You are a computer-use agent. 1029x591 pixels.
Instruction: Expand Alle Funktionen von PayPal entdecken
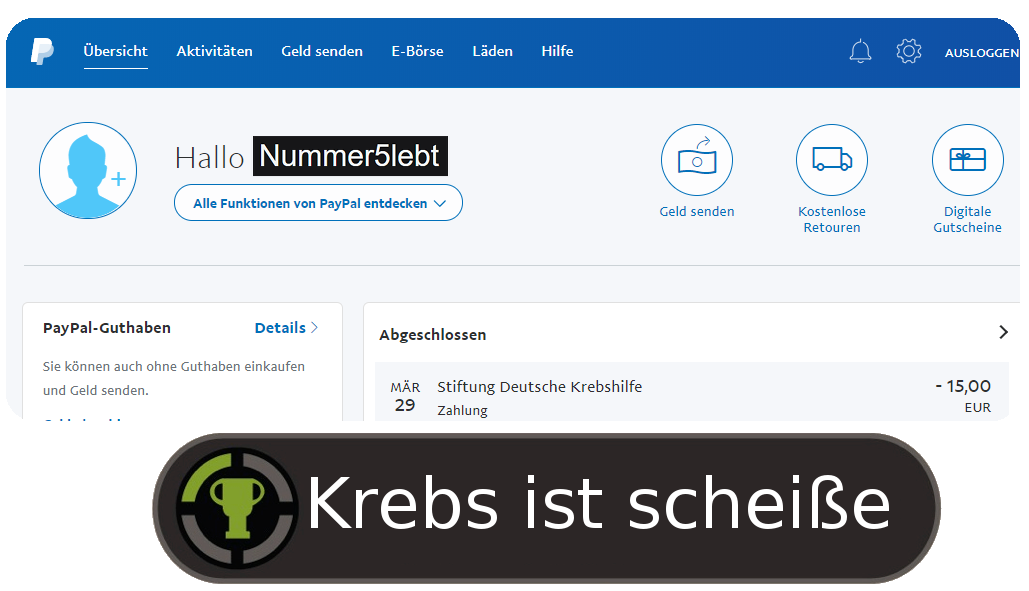tap(318, 203)
